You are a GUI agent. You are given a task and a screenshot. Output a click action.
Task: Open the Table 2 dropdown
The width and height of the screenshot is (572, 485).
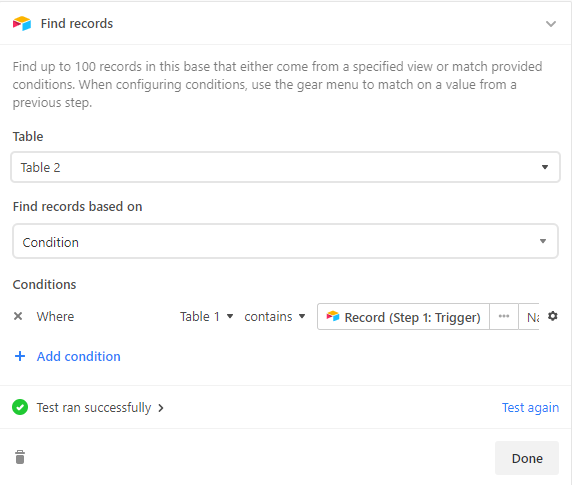coord(285,167)
